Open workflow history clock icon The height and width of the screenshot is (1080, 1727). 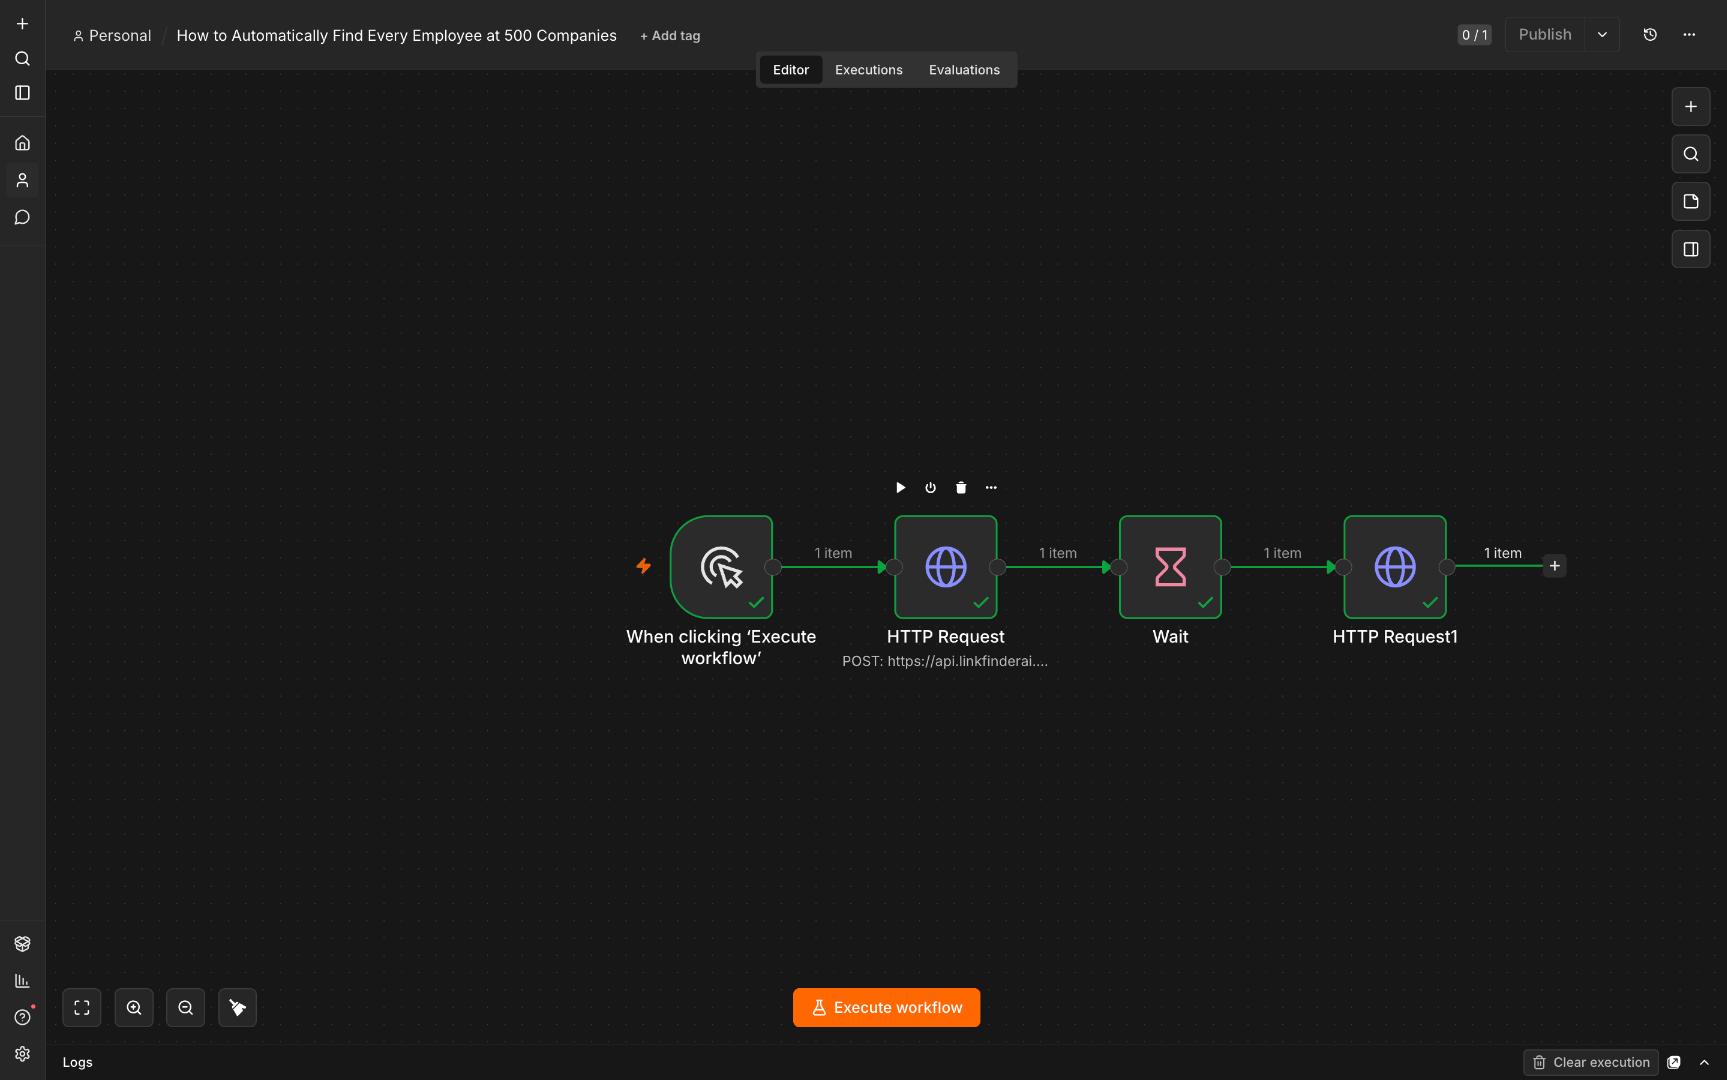point(1650,35)
